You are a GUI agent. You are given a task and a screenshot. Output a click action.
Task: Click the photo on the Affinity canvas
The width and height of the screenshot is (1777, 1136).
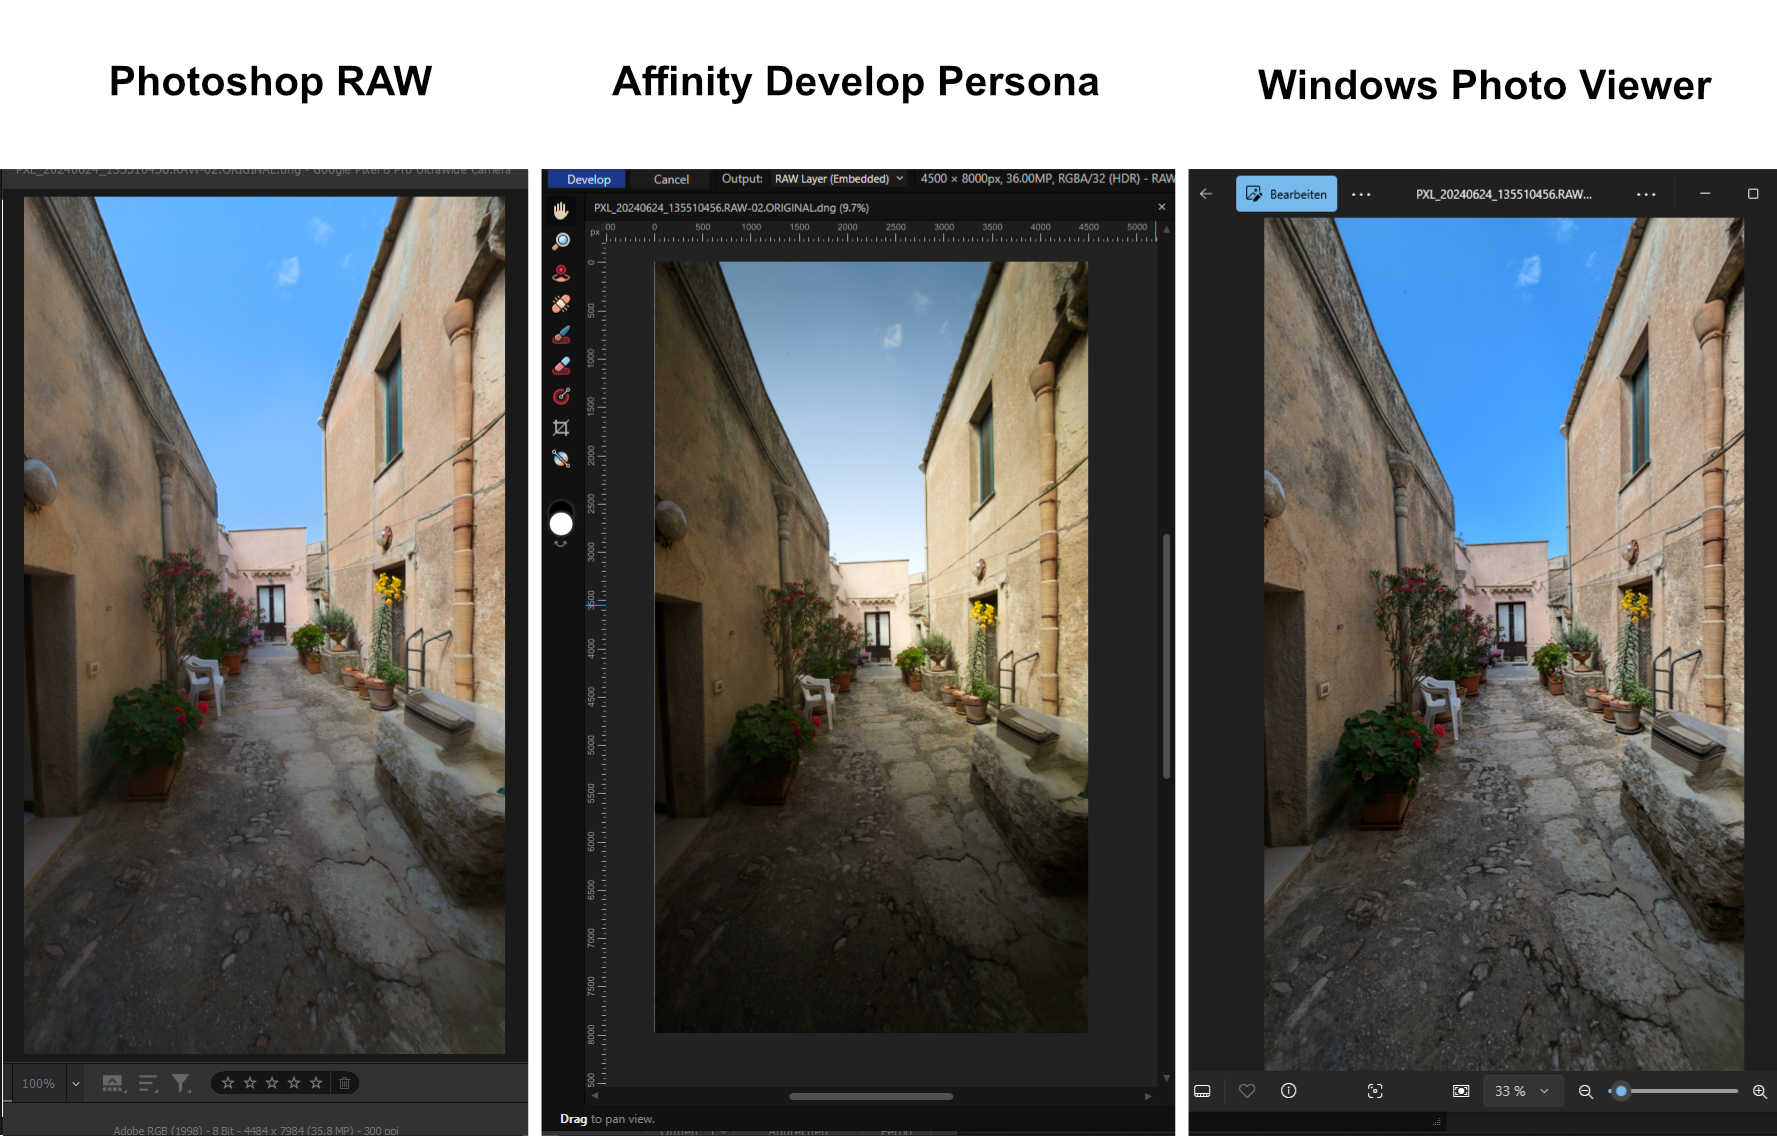pos(871,647)
